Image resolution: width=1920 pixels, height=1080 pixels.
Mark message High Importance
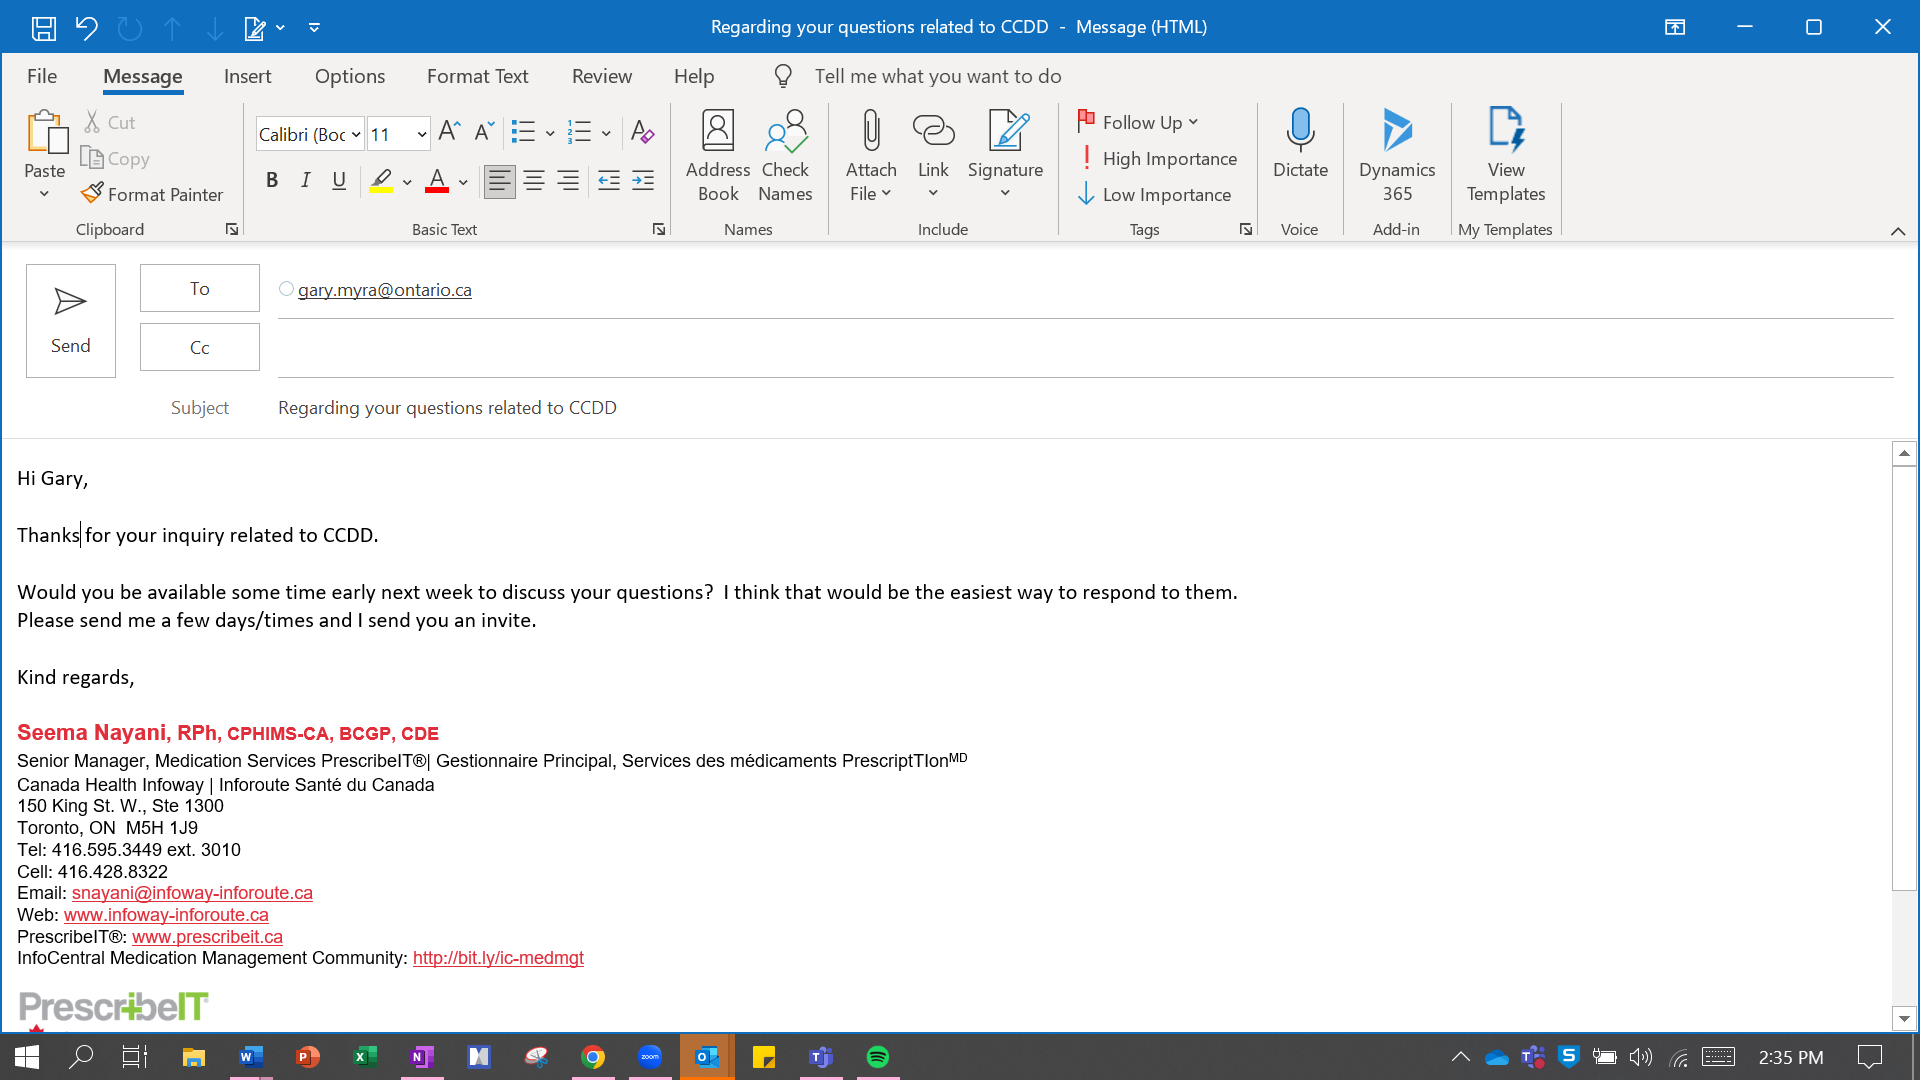pos(1158,158)
